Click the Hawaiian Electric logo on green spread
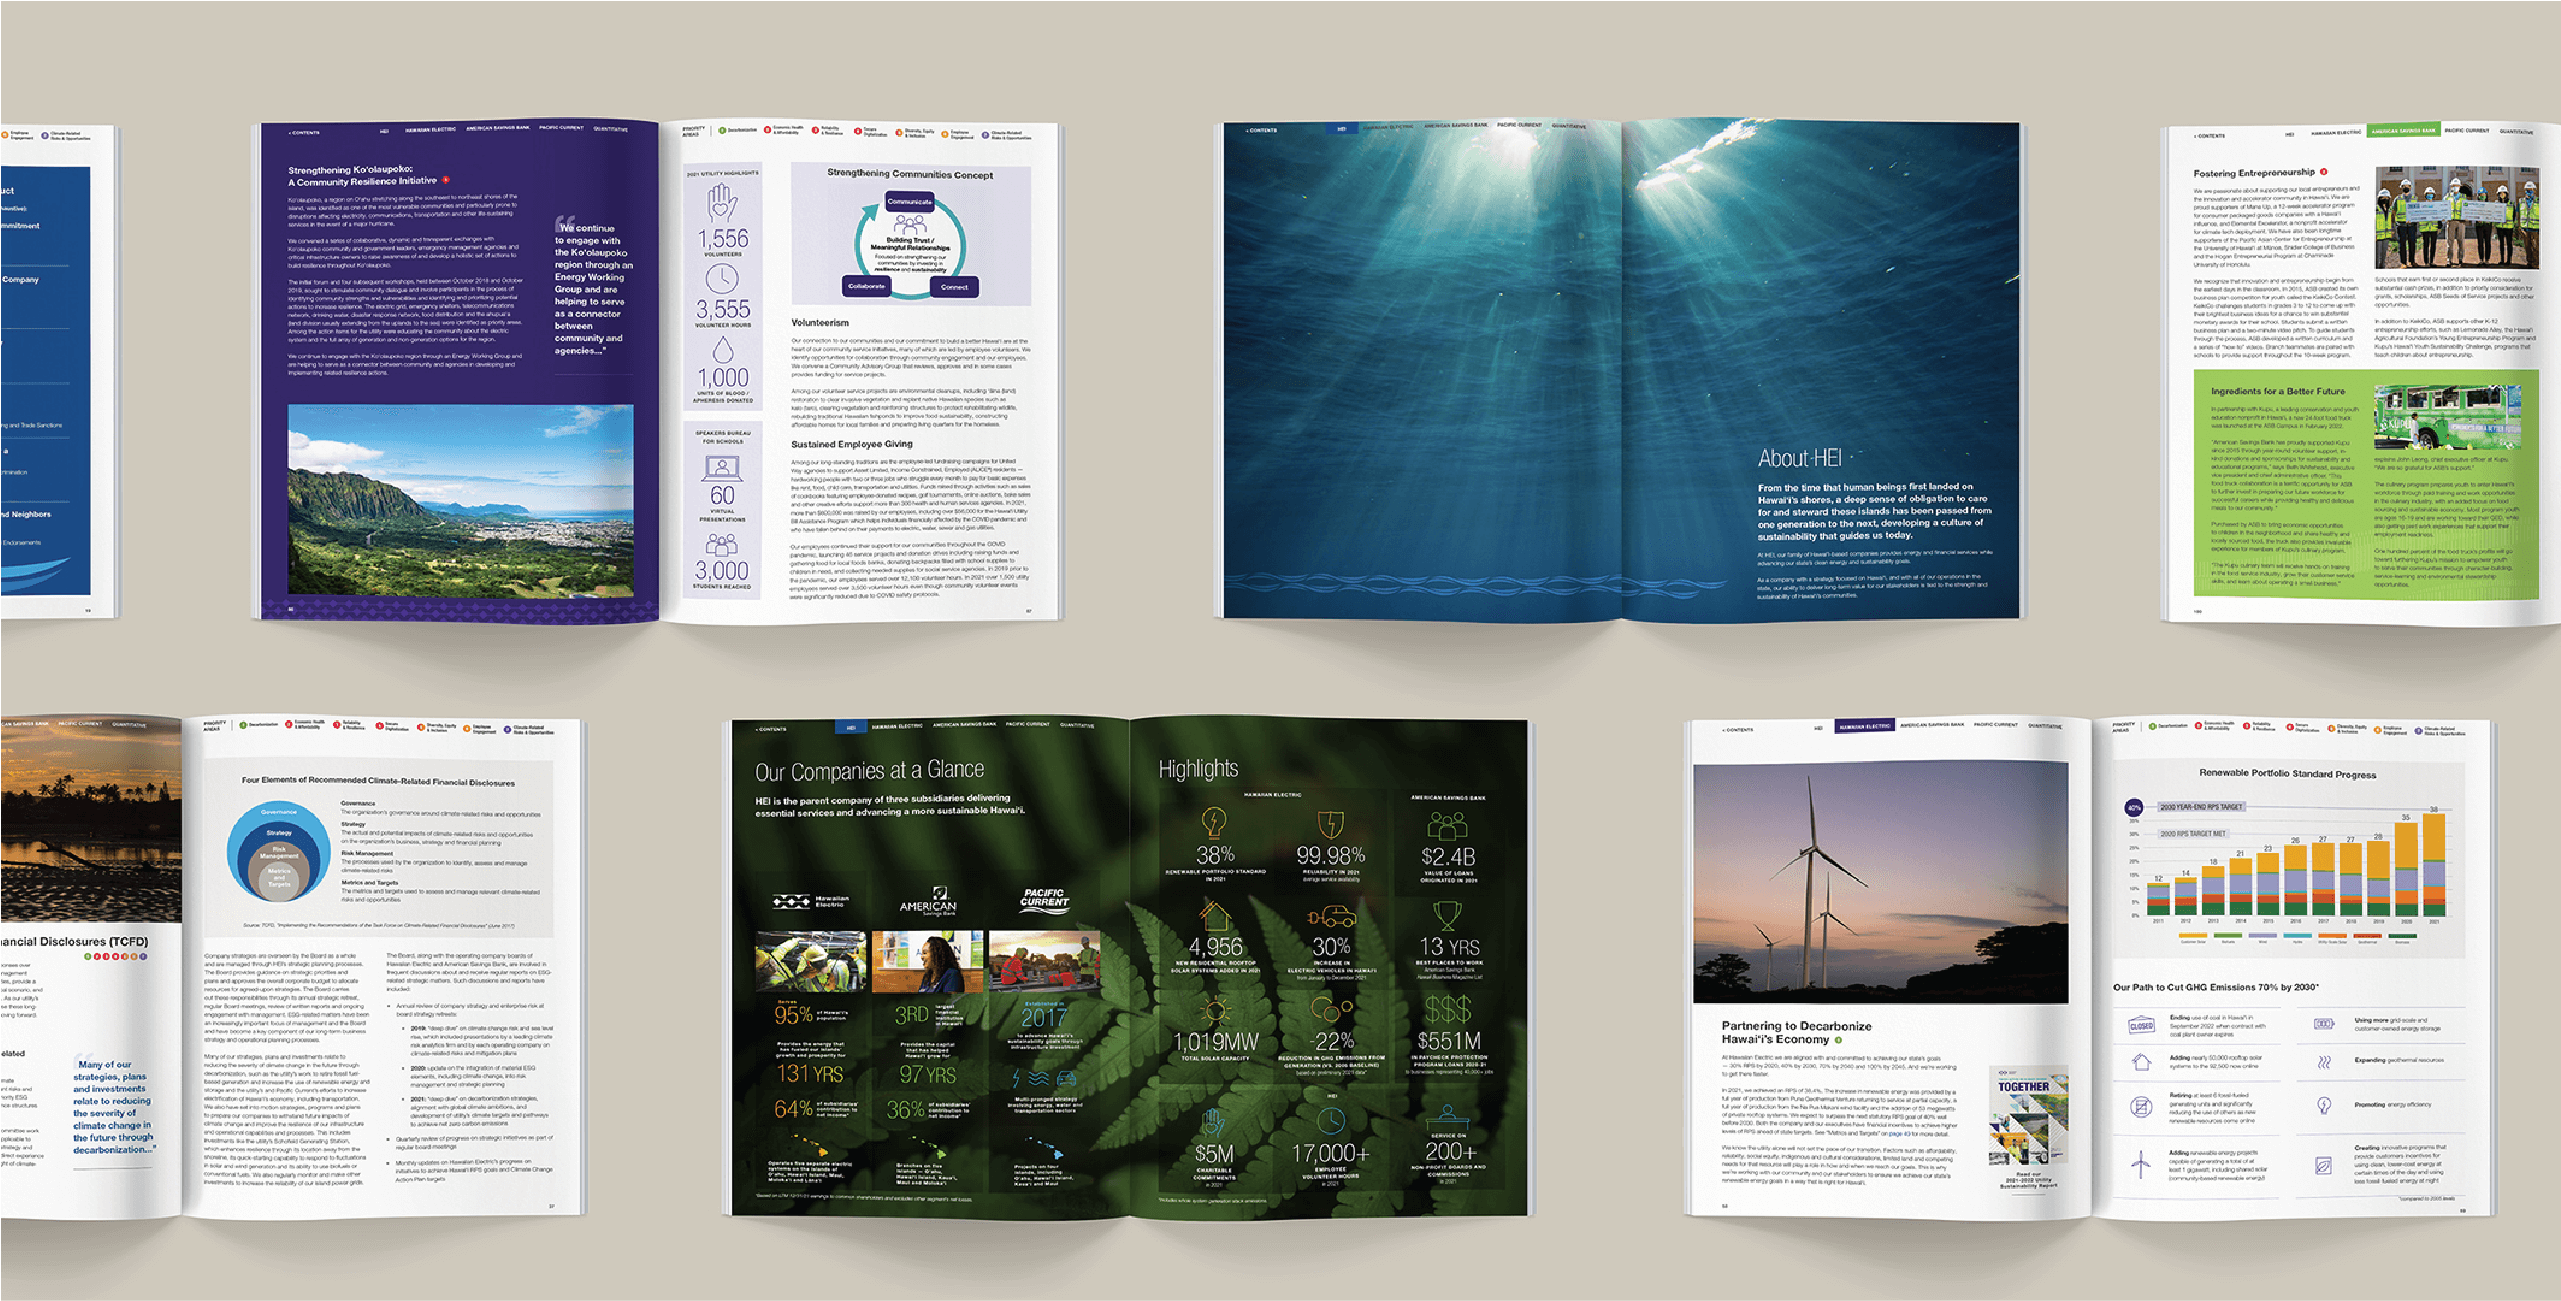Screen dimensions: 2561x1301 [x=810, y=901]
